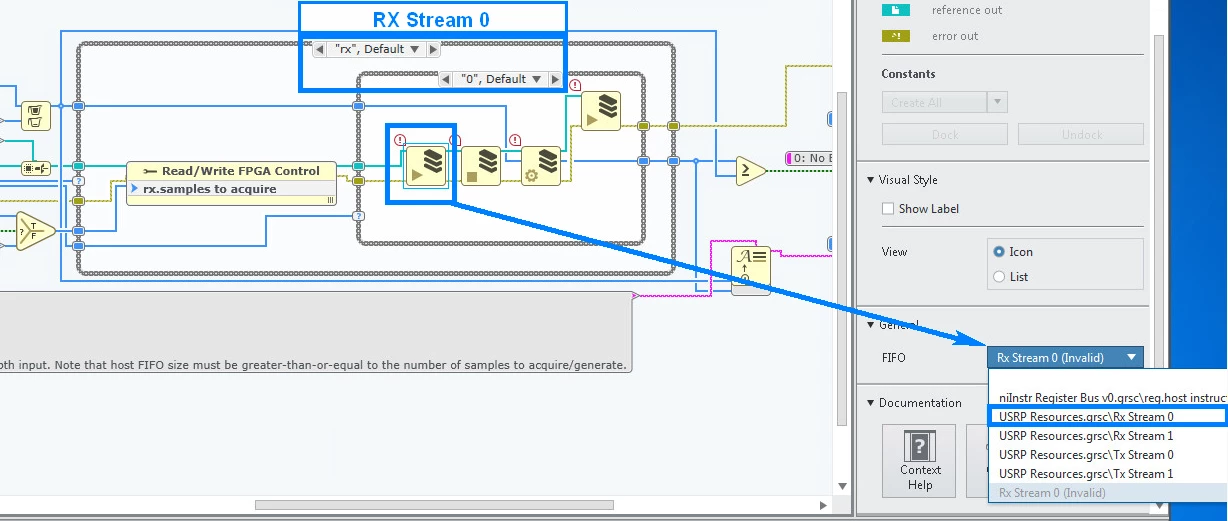Select the upper FIFO Start node outside inner case
Viewport: 1228px width, 521px height.
[601, 111]
